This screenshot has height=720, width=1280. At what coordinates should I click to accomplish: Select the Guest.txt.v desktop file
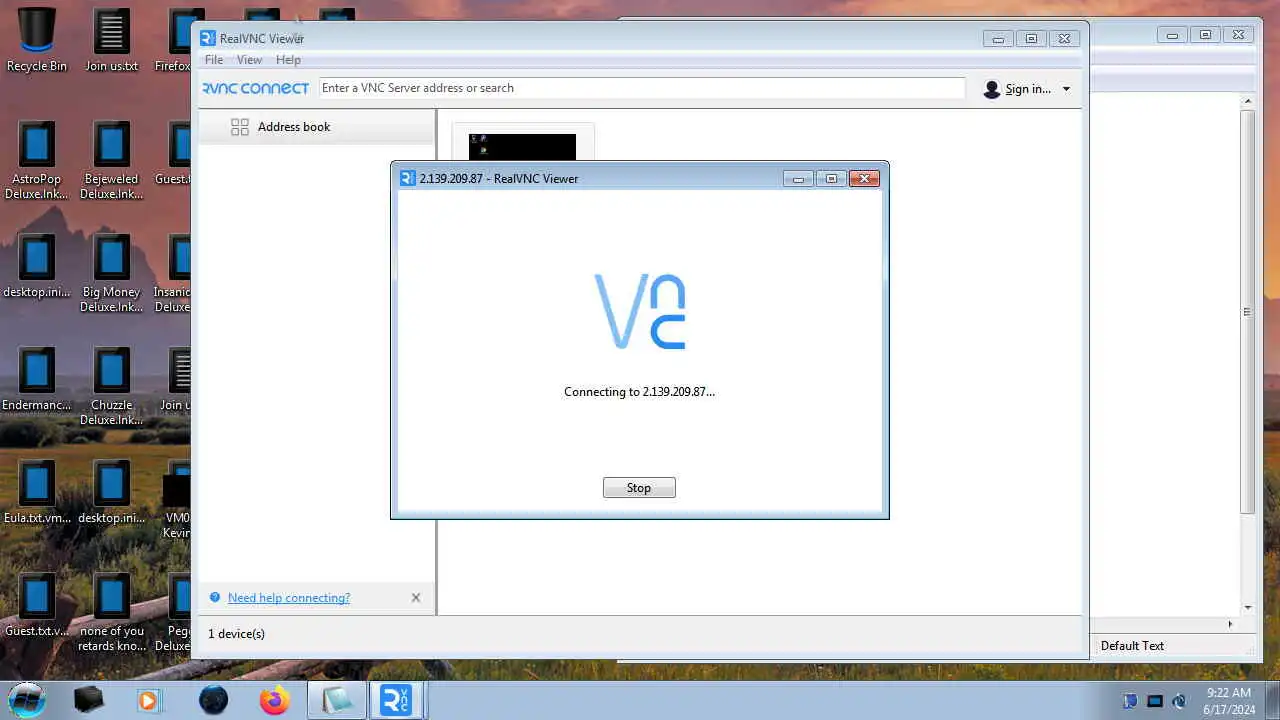pyautogui.click(x=37, y=606)
